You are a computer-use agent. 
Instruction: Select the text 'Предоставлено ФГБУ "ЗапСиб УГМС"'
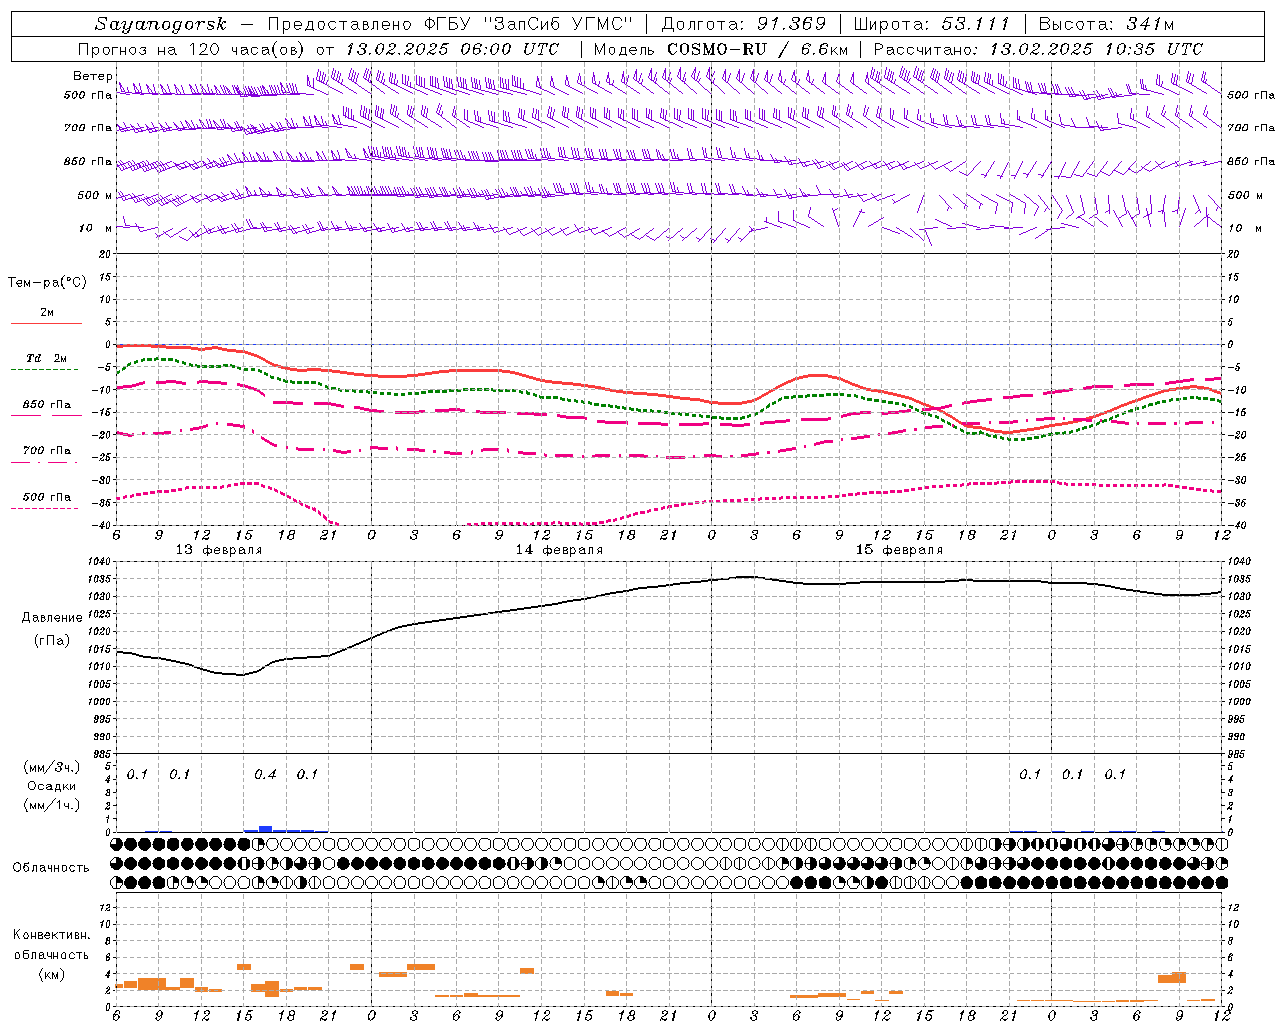[x=450, y=24]
